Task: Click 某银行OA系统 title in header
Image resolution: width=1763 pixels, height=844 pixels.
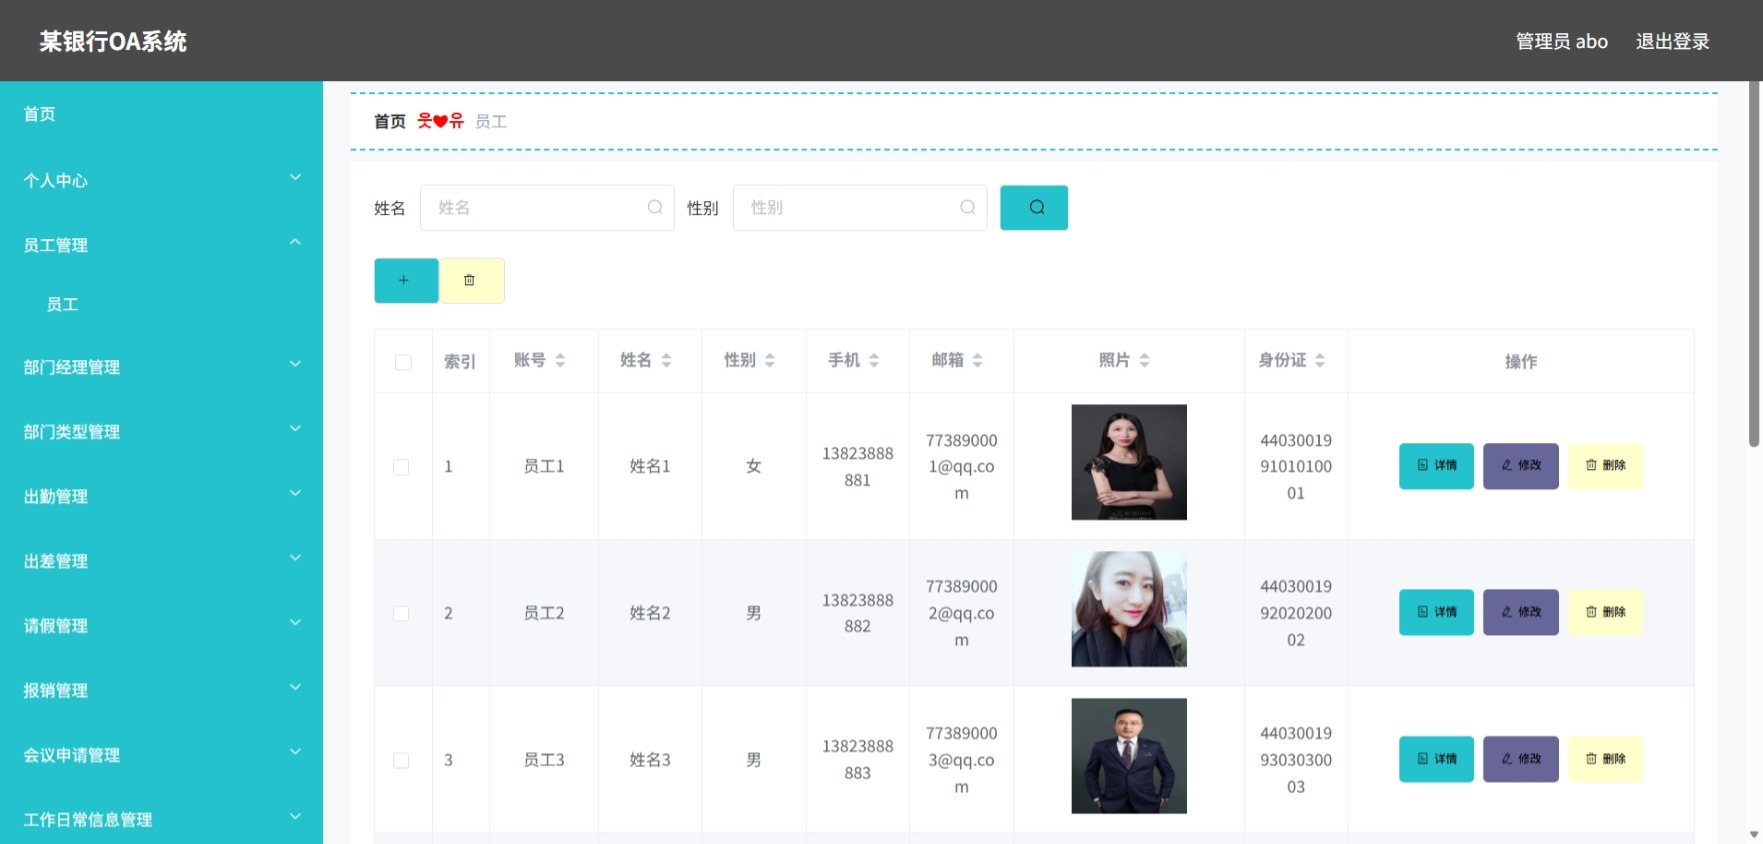Action: (113, 41)
